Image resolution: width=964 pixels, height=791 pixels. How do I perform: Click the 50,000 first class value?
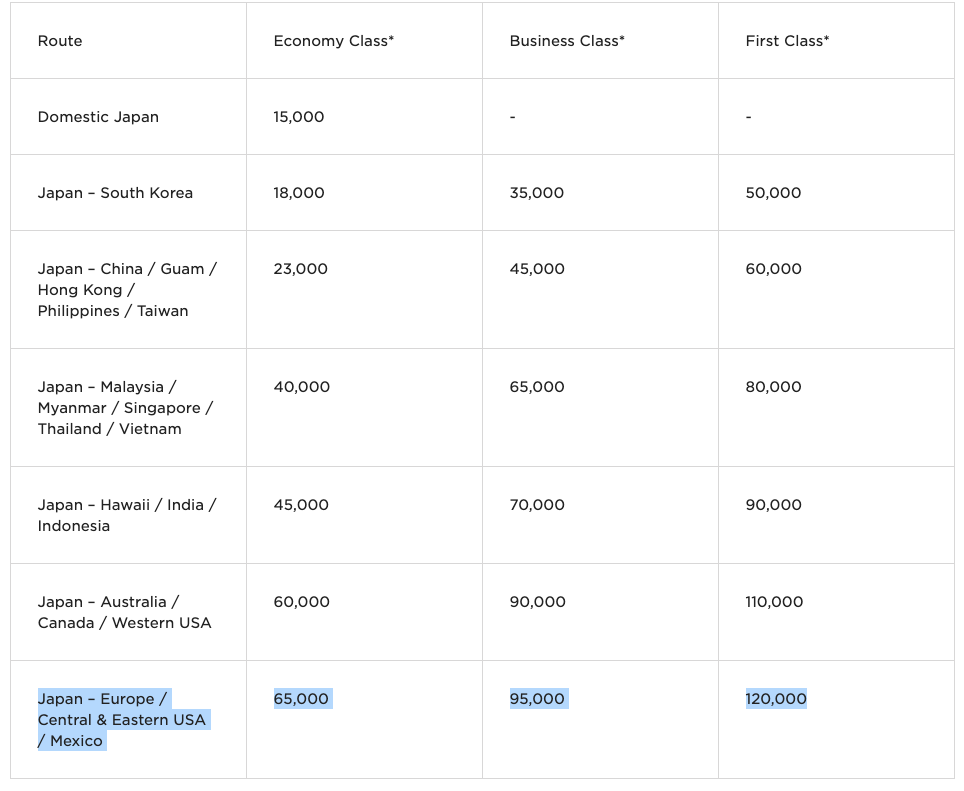(x=773, y=193)
